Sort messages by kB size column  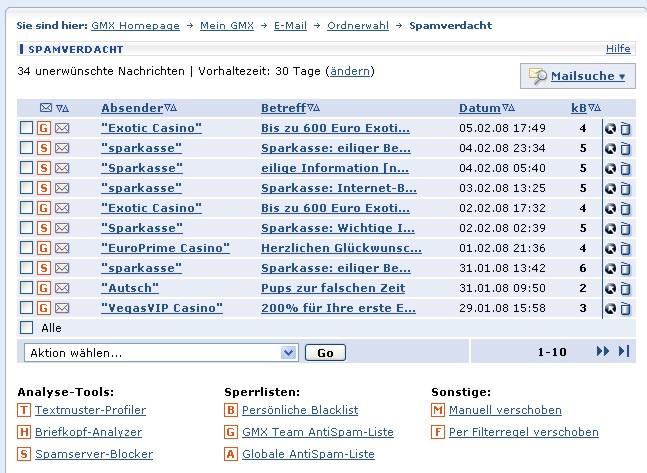pos(579,108)
